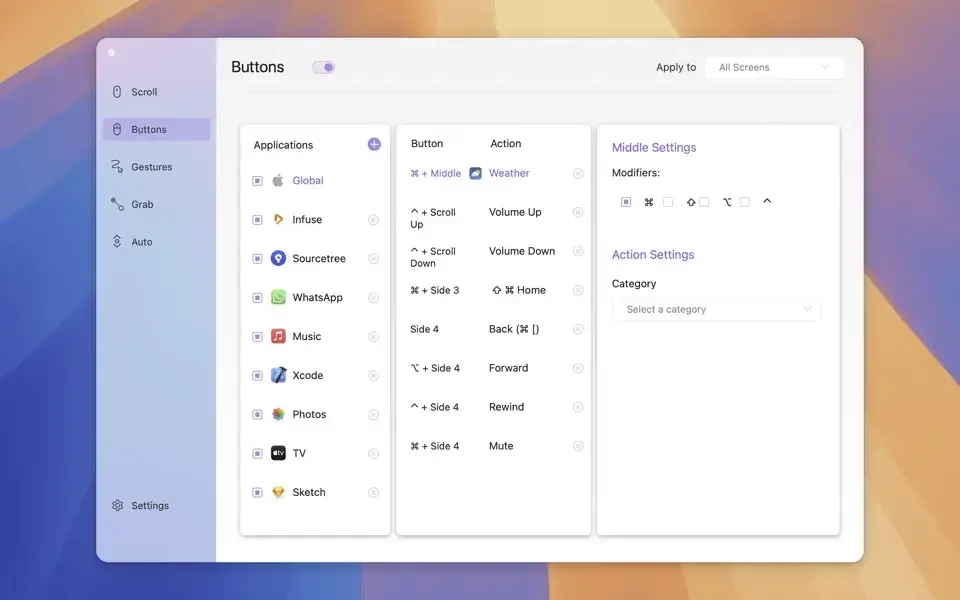Select the Side 4 Back row
The height and width of the screenshot is (600, 960).
coord(493,329)
